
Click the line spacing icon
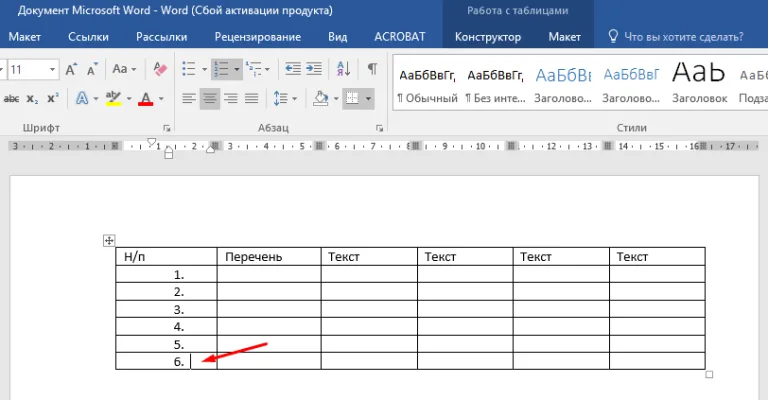pyautogui.click(x=280, y=99)
